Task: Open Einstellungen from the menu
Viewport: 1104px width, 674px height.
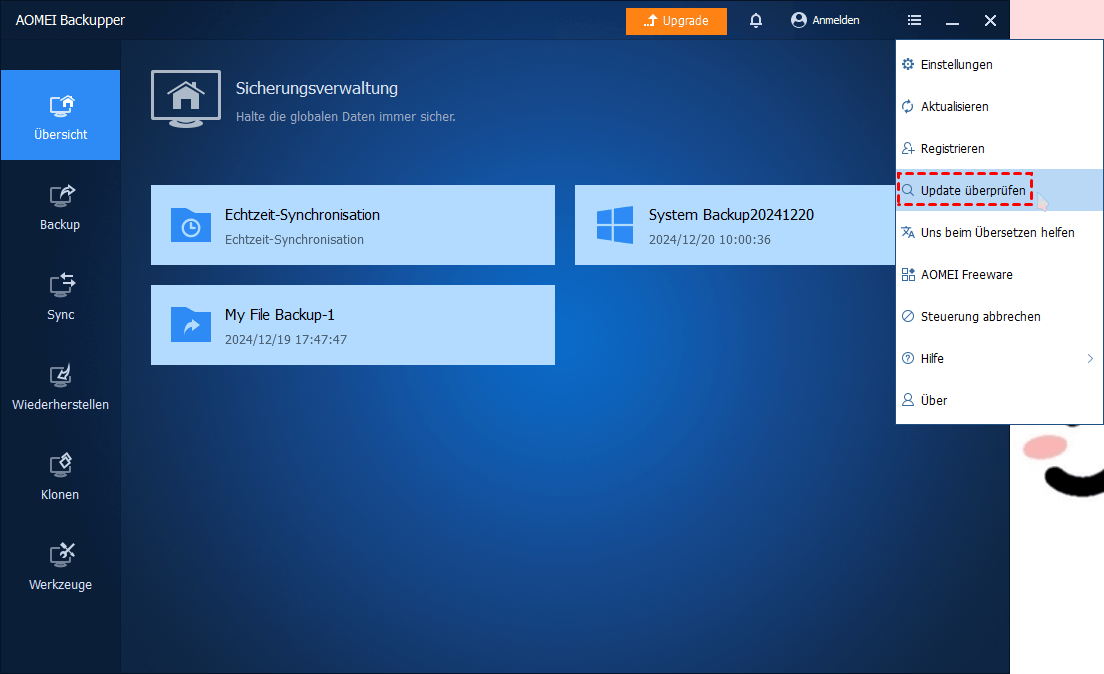Action: tap(999, 64)
